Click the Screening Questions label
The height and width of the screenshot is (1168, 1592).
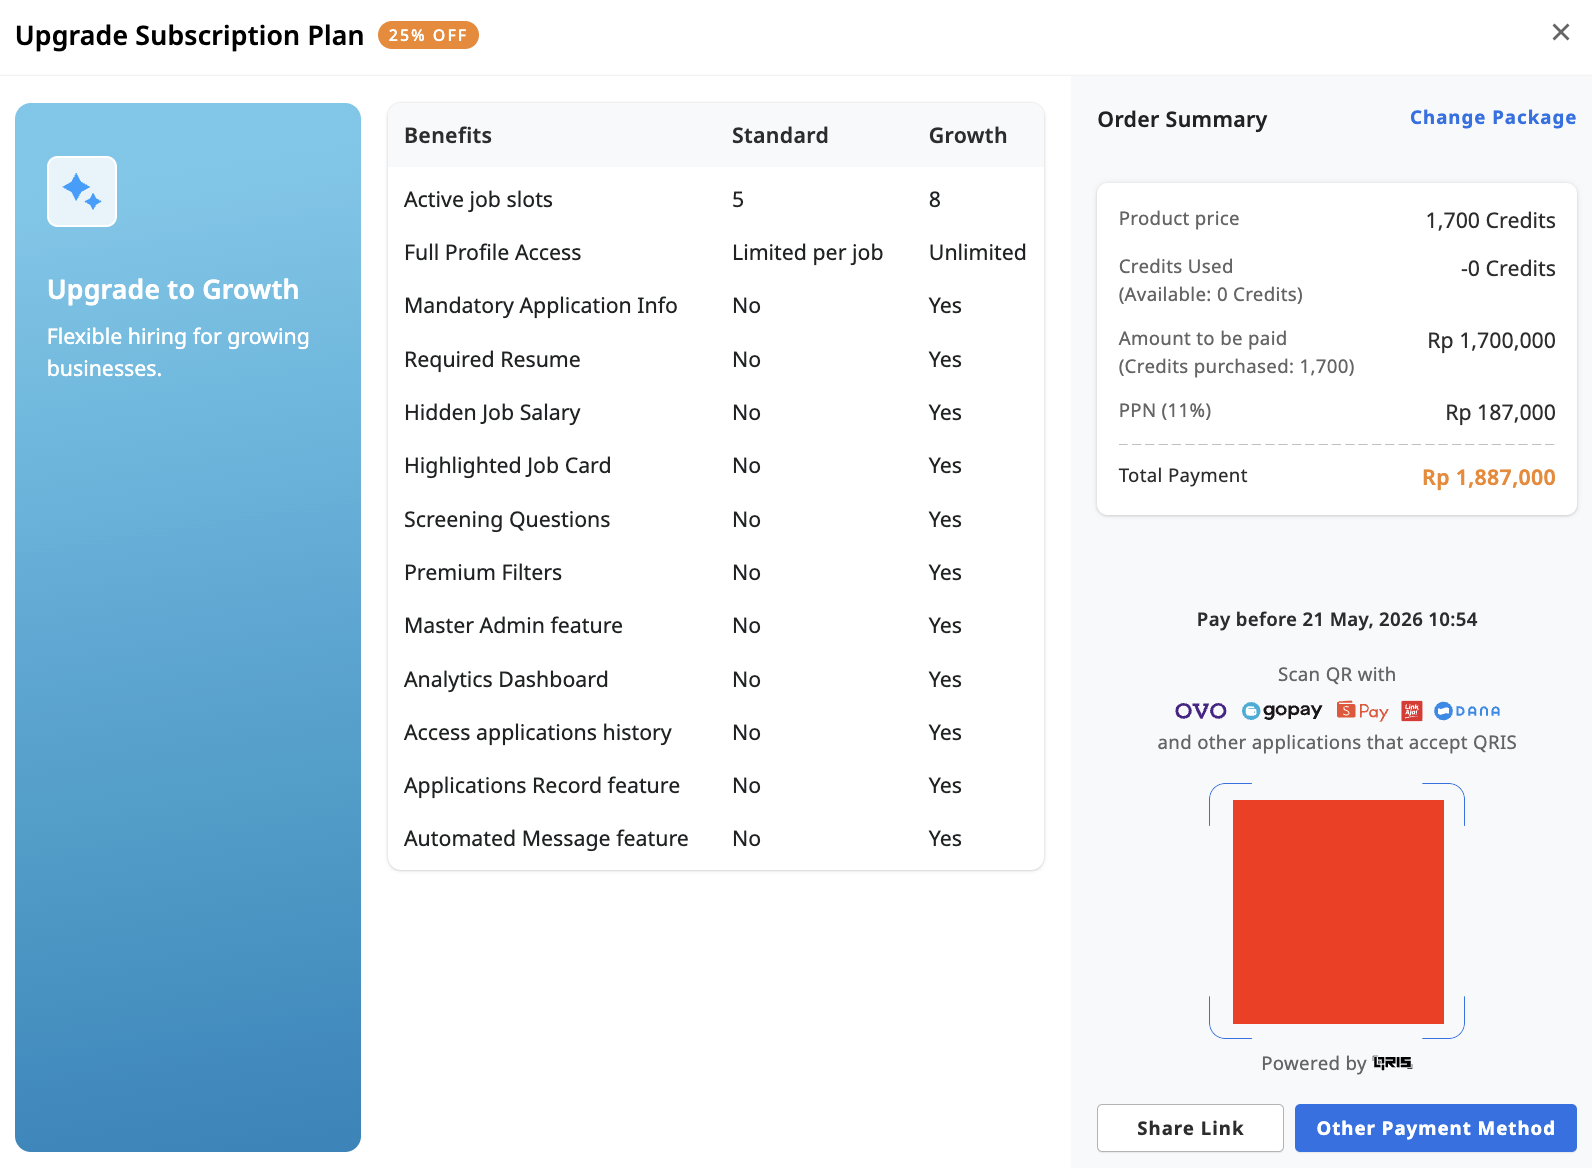[x=507, y=520]
